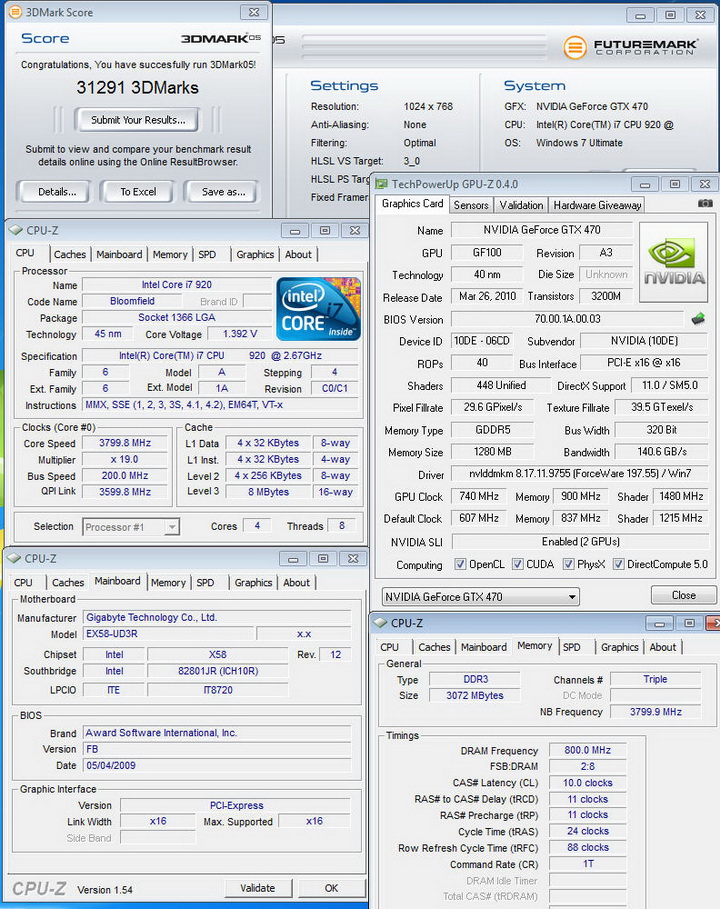The height and width of the screenshot is (909, 720).
Task: Click the Bandwidth 140.6 GB/s field
Action: 661,452
